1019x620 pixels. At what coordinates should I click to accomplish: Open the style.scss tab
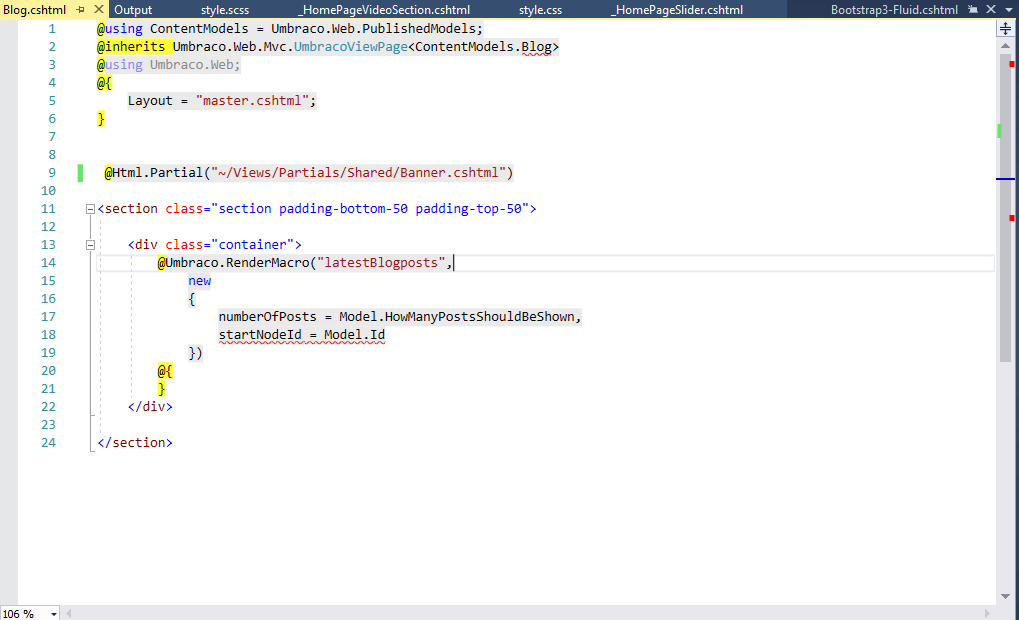[x=225, y=10]
